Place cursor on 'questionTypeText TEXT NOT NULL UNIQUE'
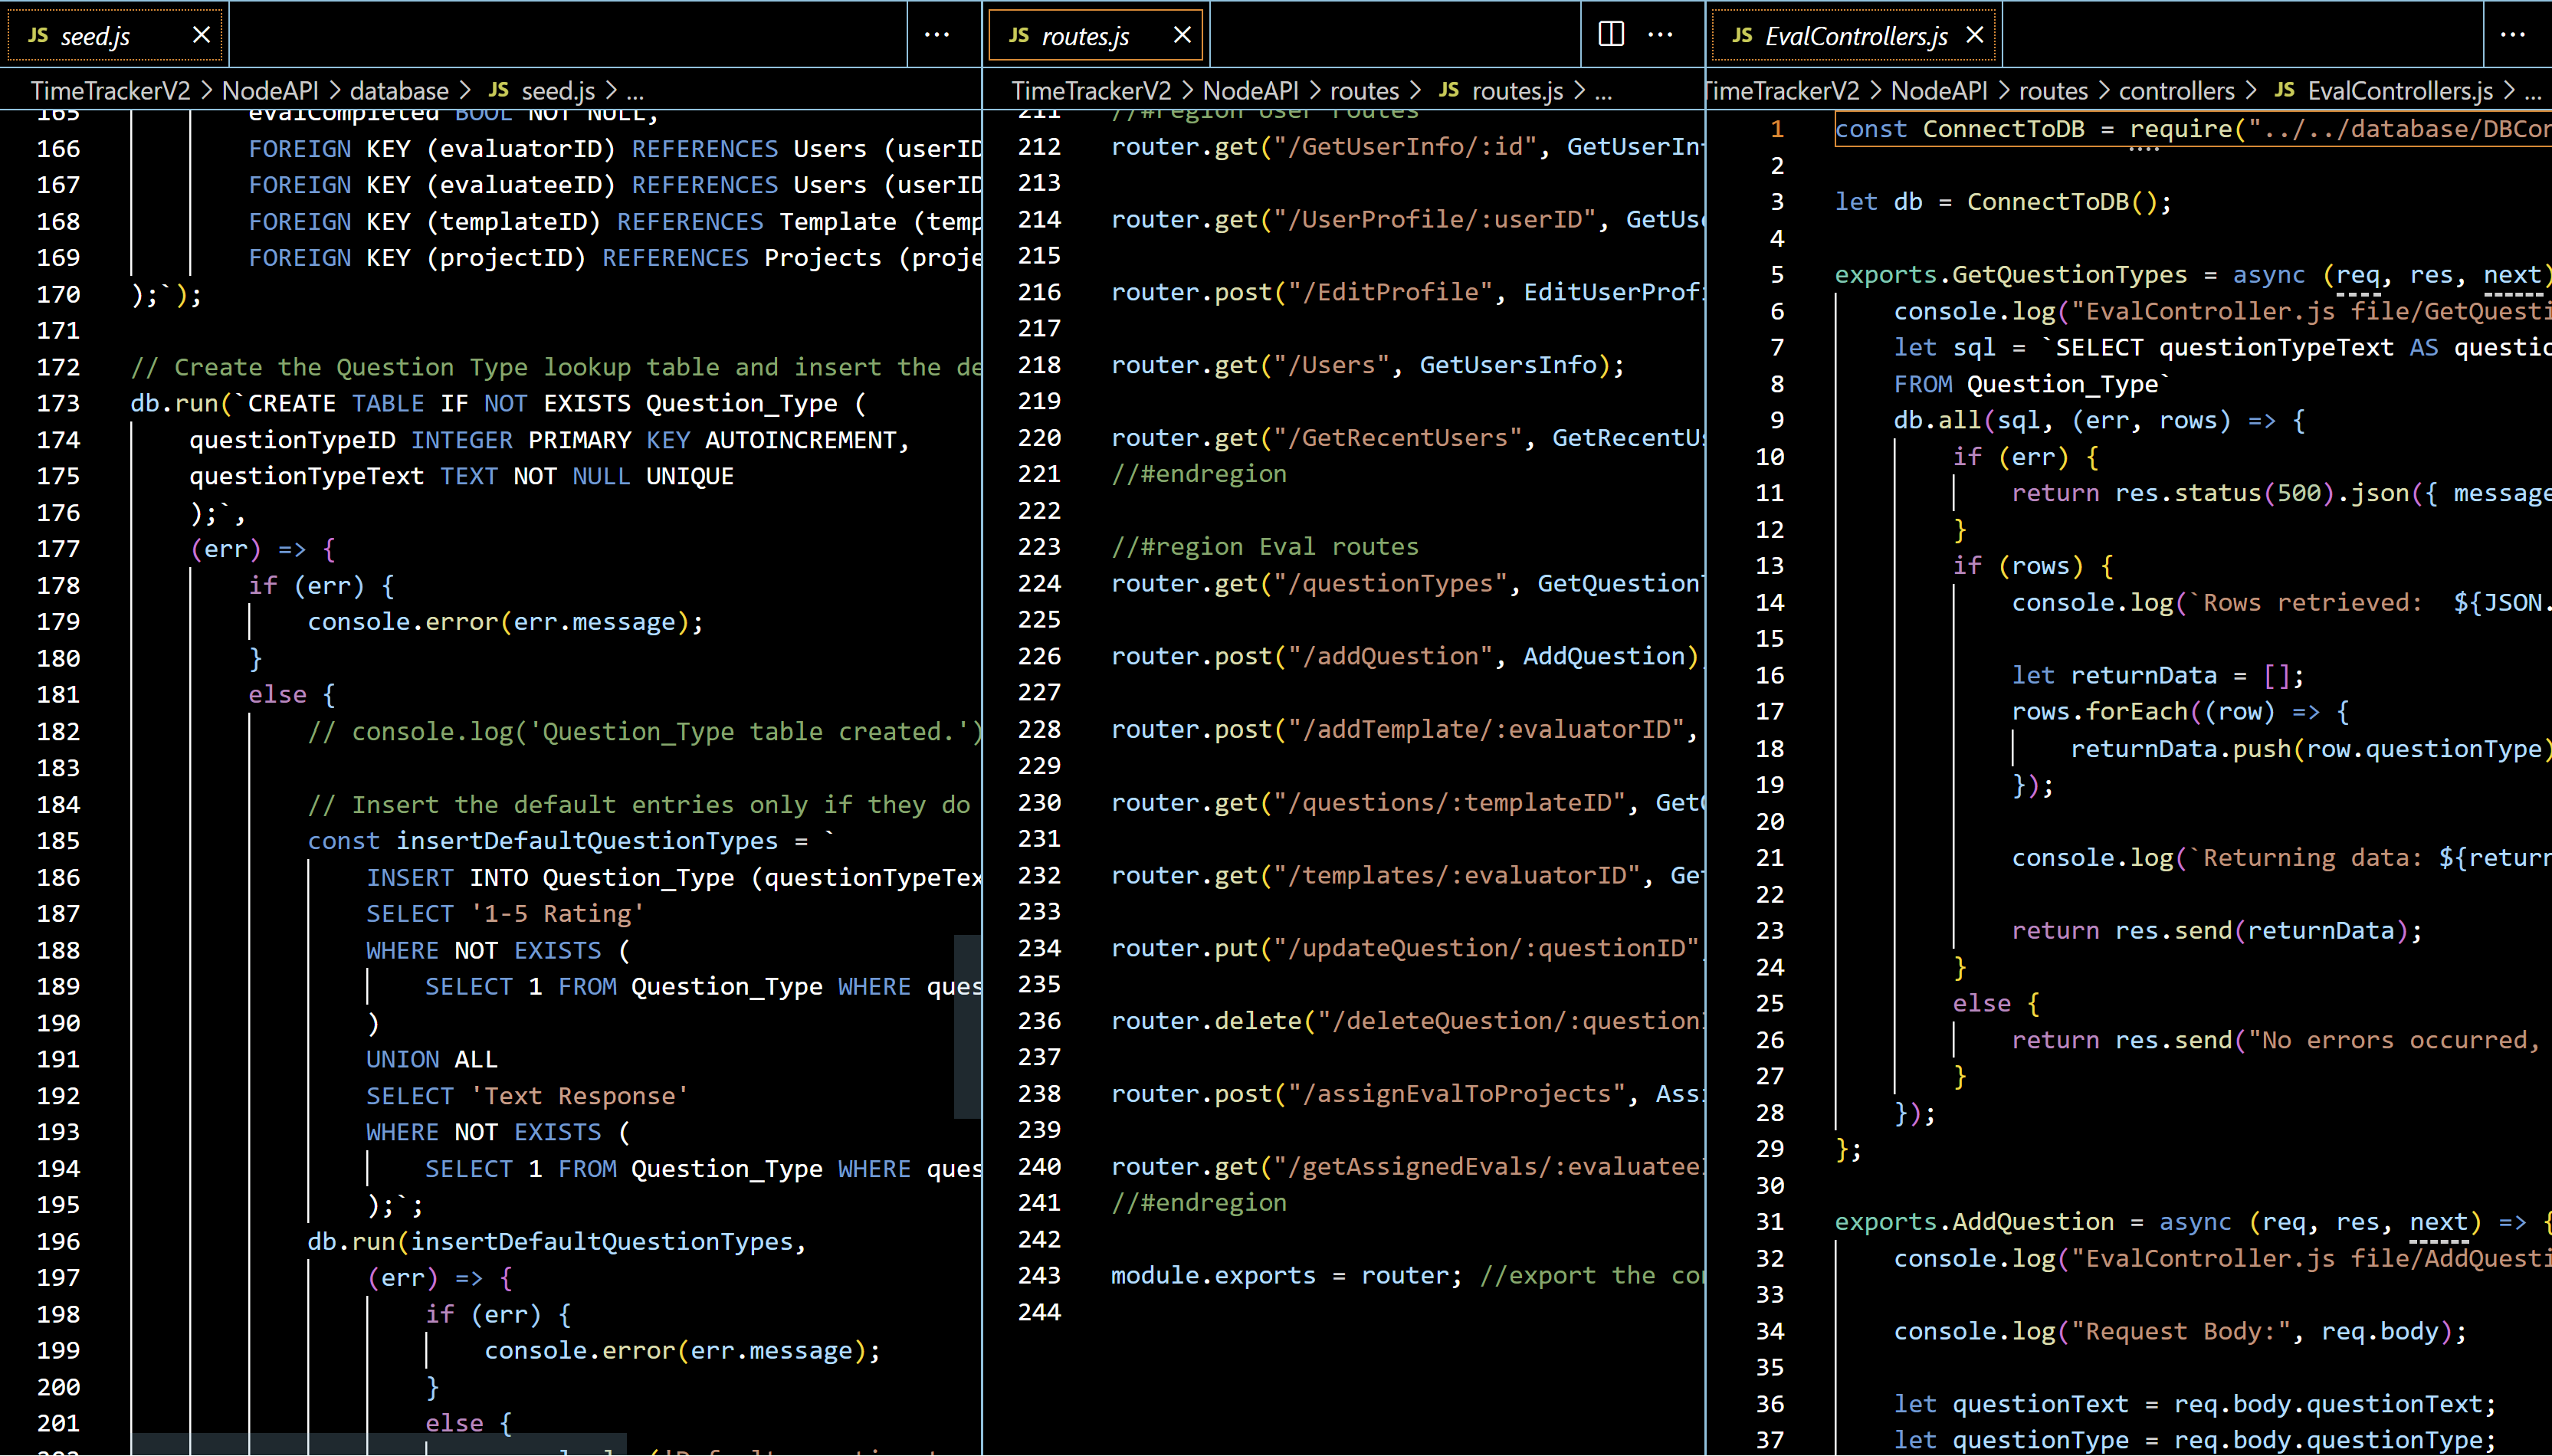 point(461,476)
